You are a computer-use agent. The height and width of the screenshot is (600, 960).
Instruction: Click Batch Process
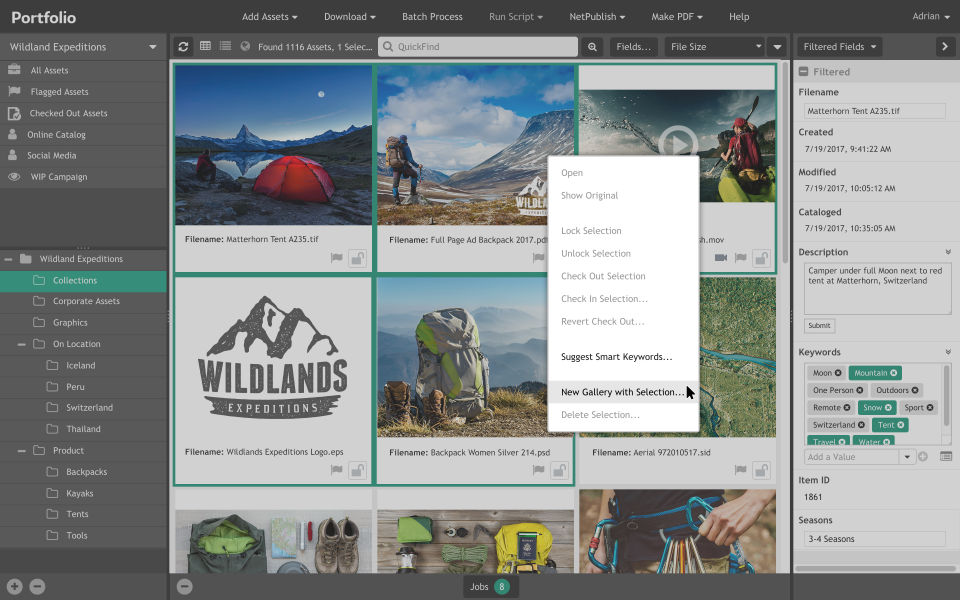(x=432, y=17)
